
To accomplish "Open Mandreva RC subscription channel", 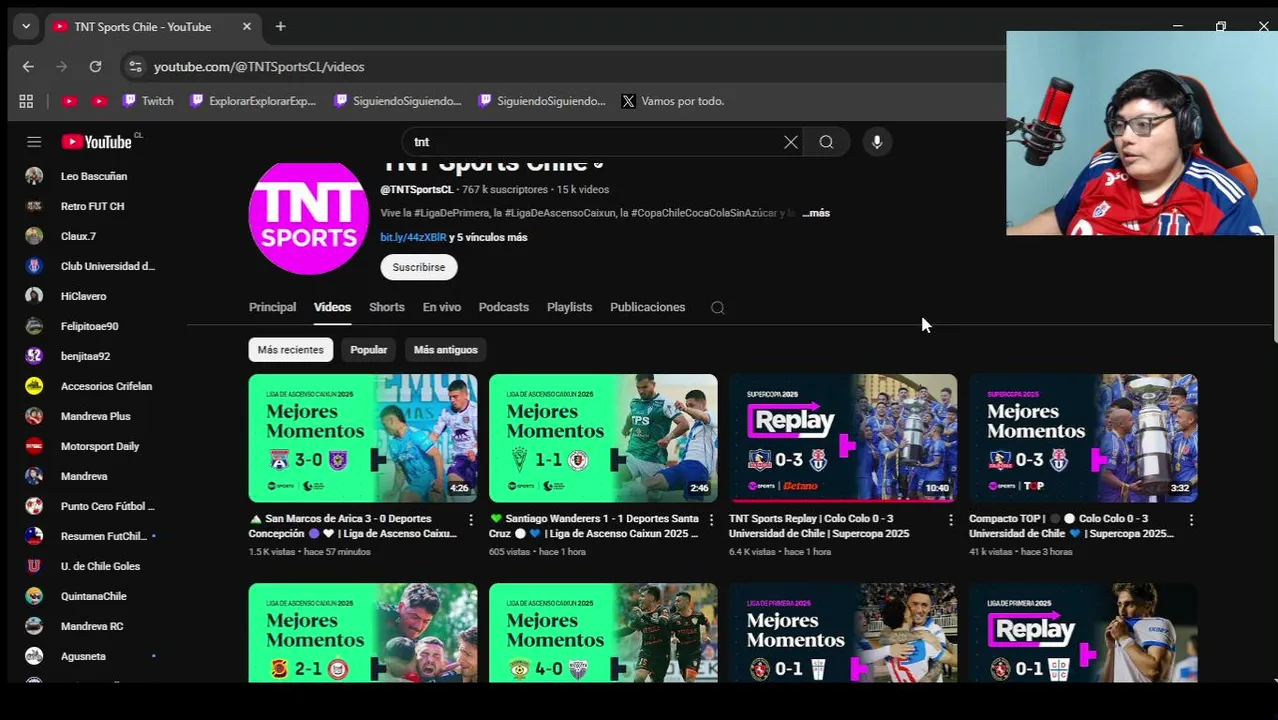I will click(x=91, y=626).
